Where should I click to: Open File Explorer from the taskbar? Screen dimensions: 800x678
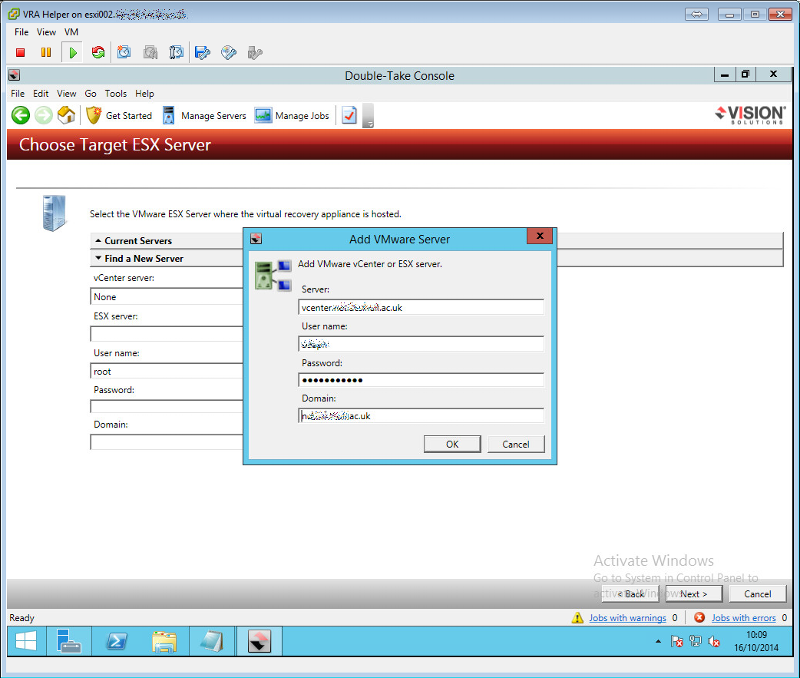[164, 641]
